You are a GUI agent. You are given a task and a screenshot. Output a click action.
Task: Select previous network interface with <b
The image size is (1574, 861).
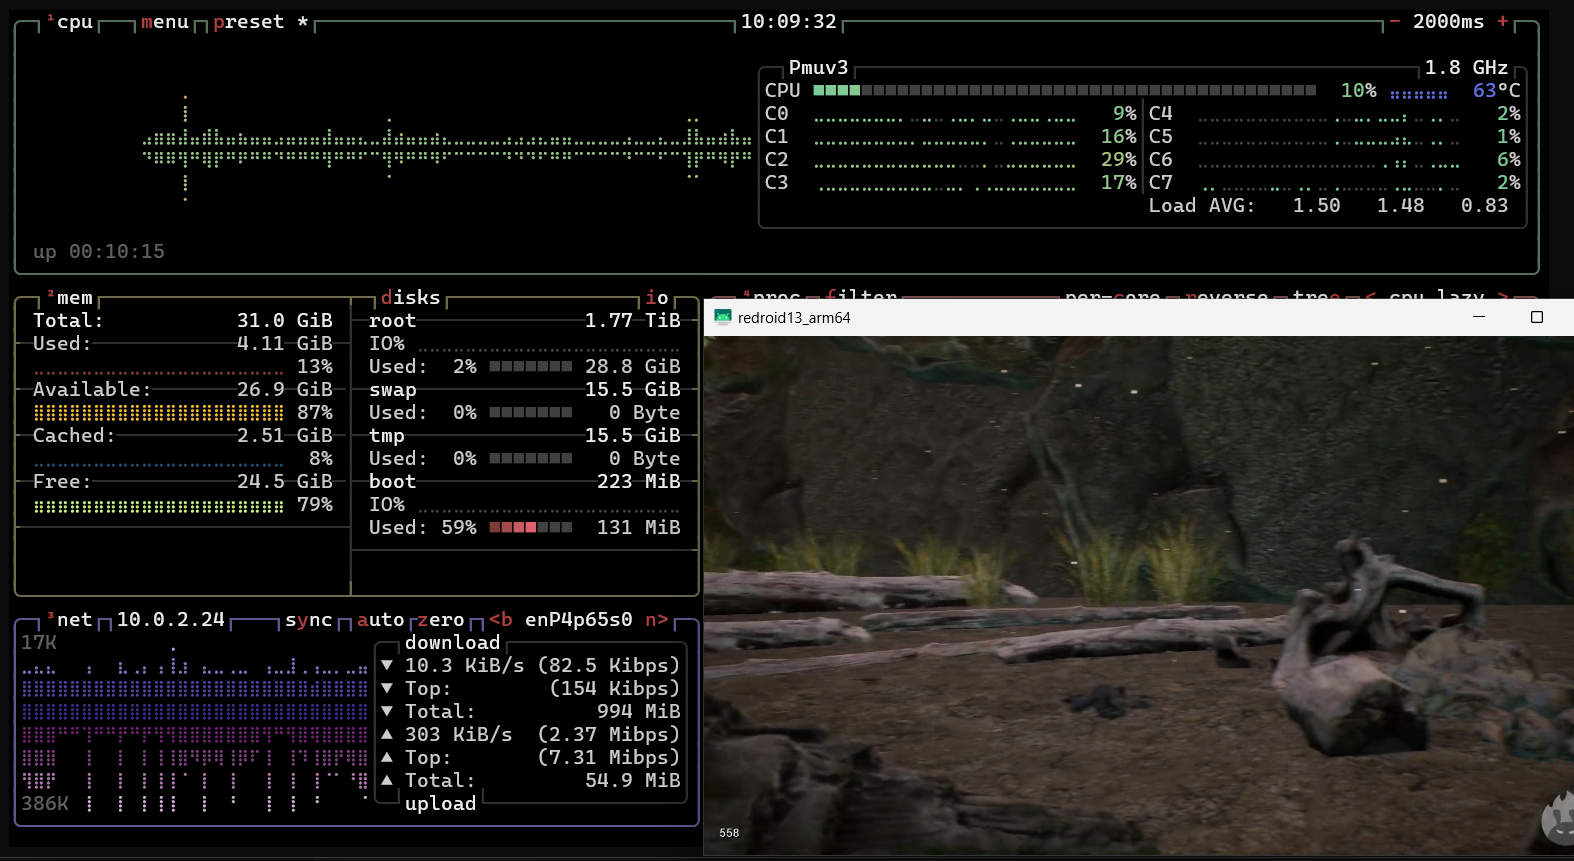(x=501, y=620)
